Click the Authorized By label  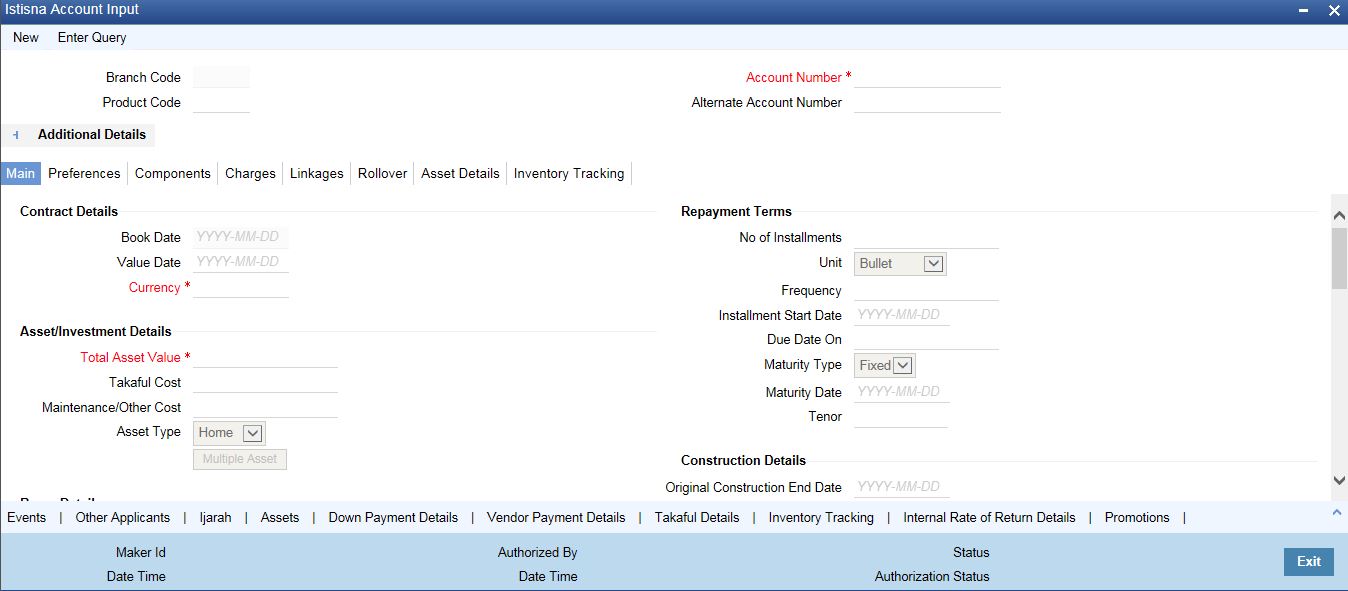coord(538,552)
